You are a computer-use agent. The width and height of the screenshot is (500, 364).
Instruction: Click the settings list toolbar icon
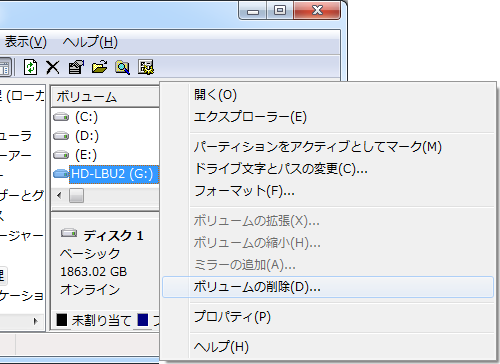click(x=146, y=67)
